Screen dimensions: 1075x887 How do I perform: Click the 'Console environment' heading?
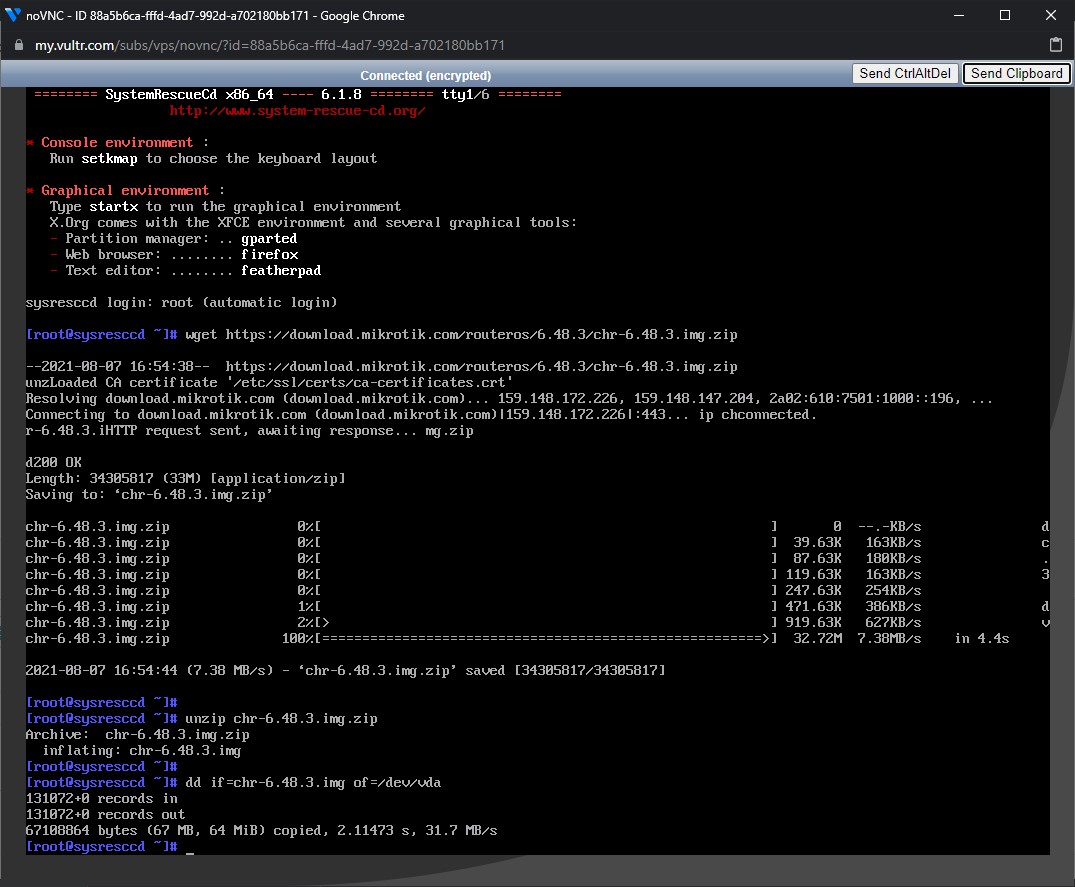click(117, 143)
